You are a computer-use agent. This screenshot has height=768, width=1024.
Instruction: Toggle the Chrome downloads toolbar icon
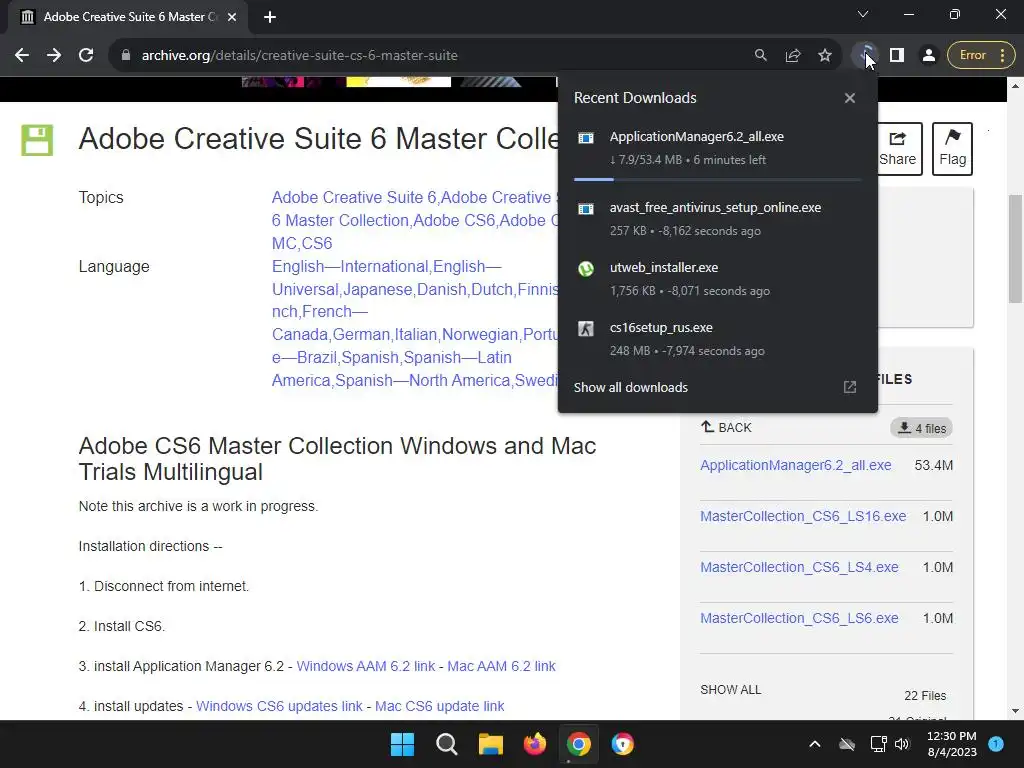[865, 56]
